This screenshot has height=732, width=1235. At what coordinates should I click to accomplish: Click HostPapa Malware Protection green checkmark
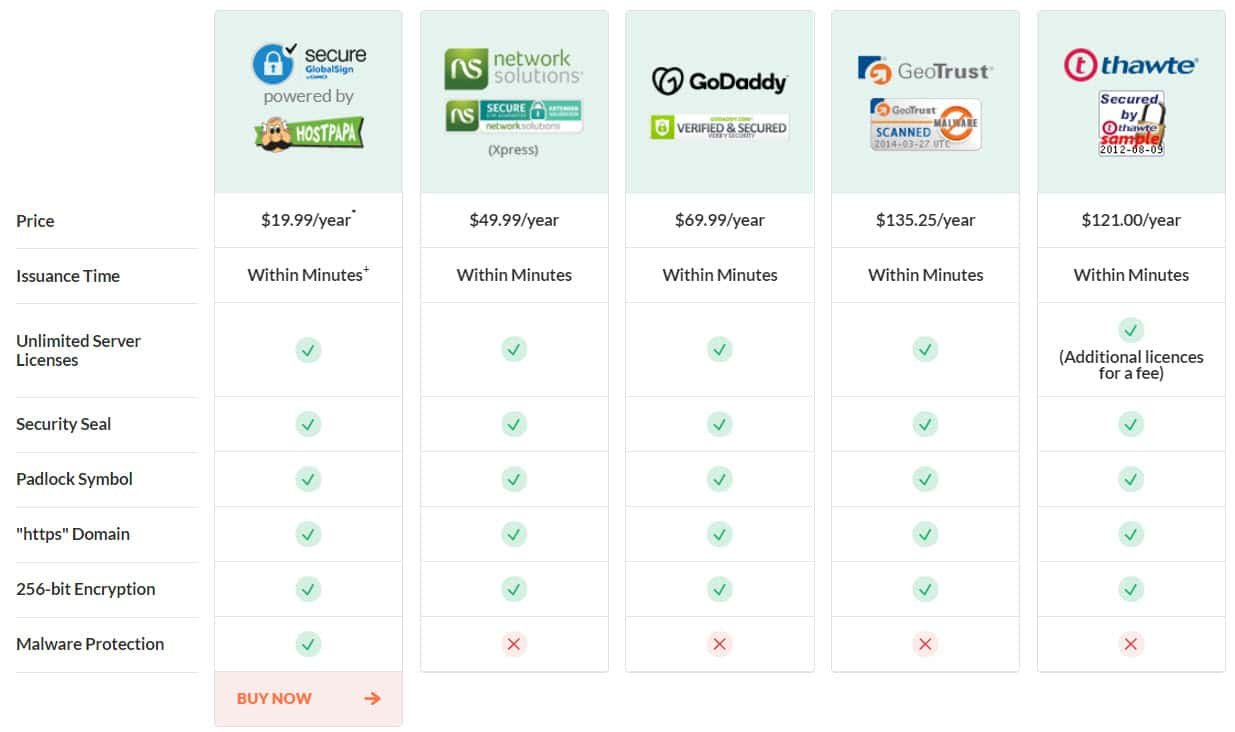click(308, 644)
